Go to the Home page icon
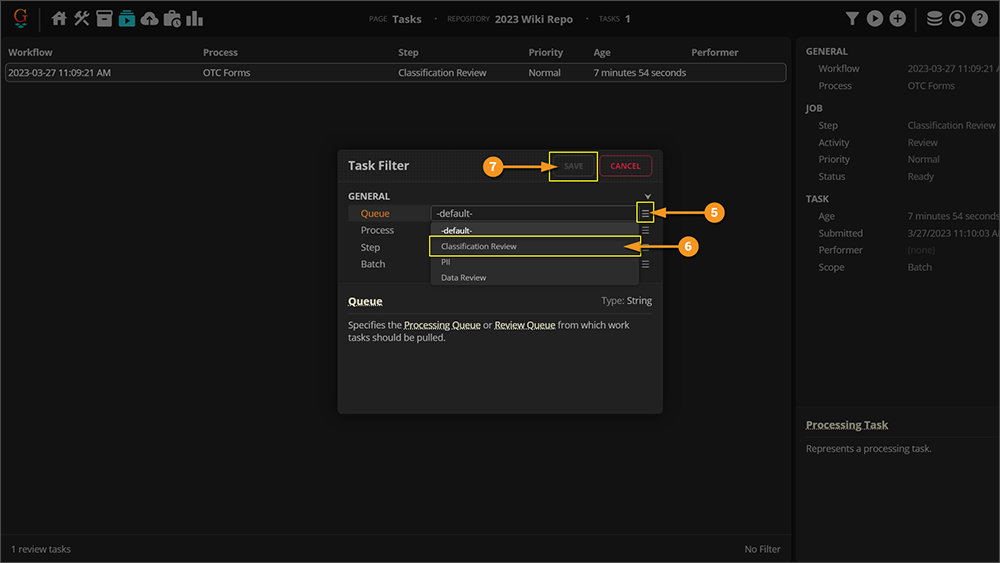The image size is (1000, 563). tap(59, 18)
